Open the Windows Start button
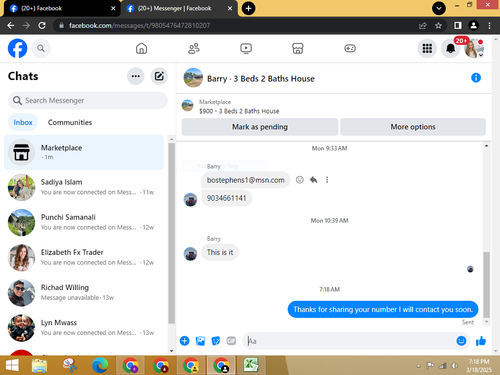The image size is (500, 375). pos(12,365)
